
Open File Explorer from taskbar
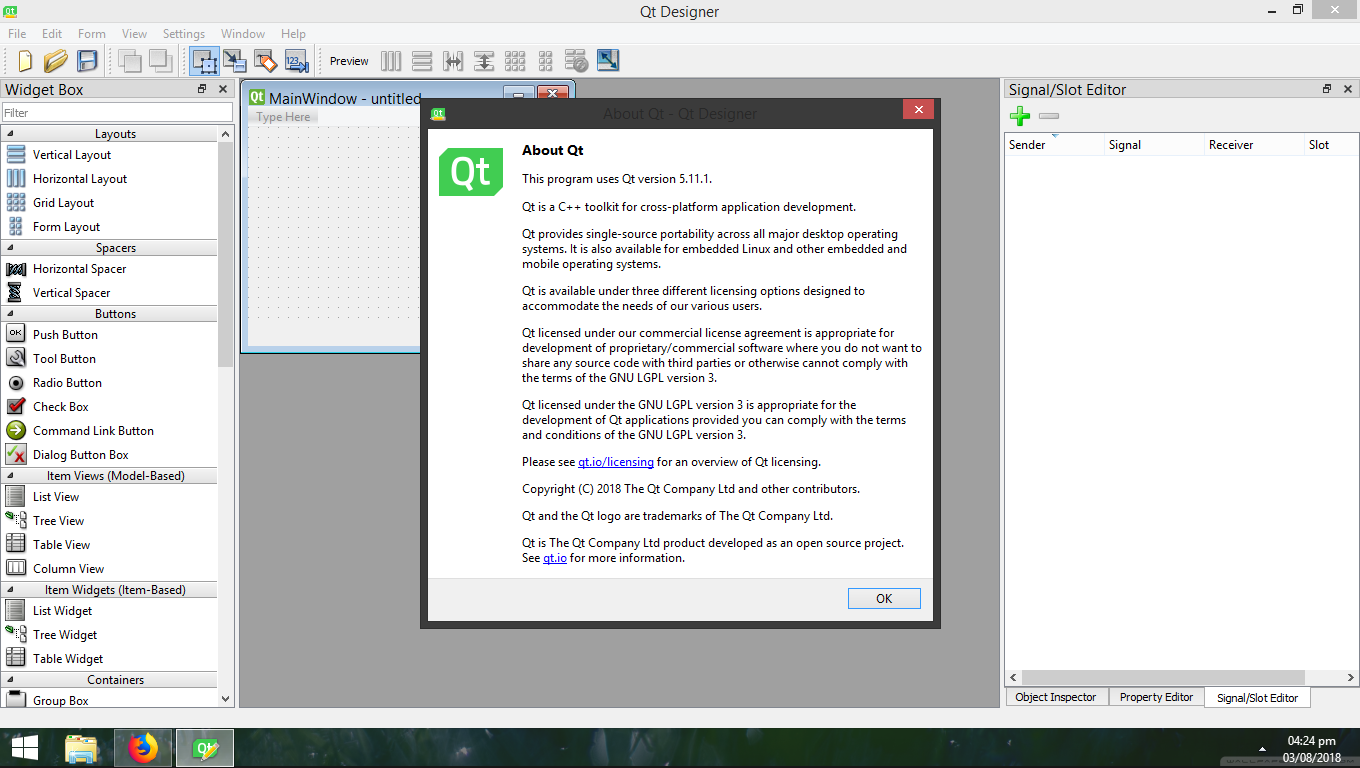[82, 748]
